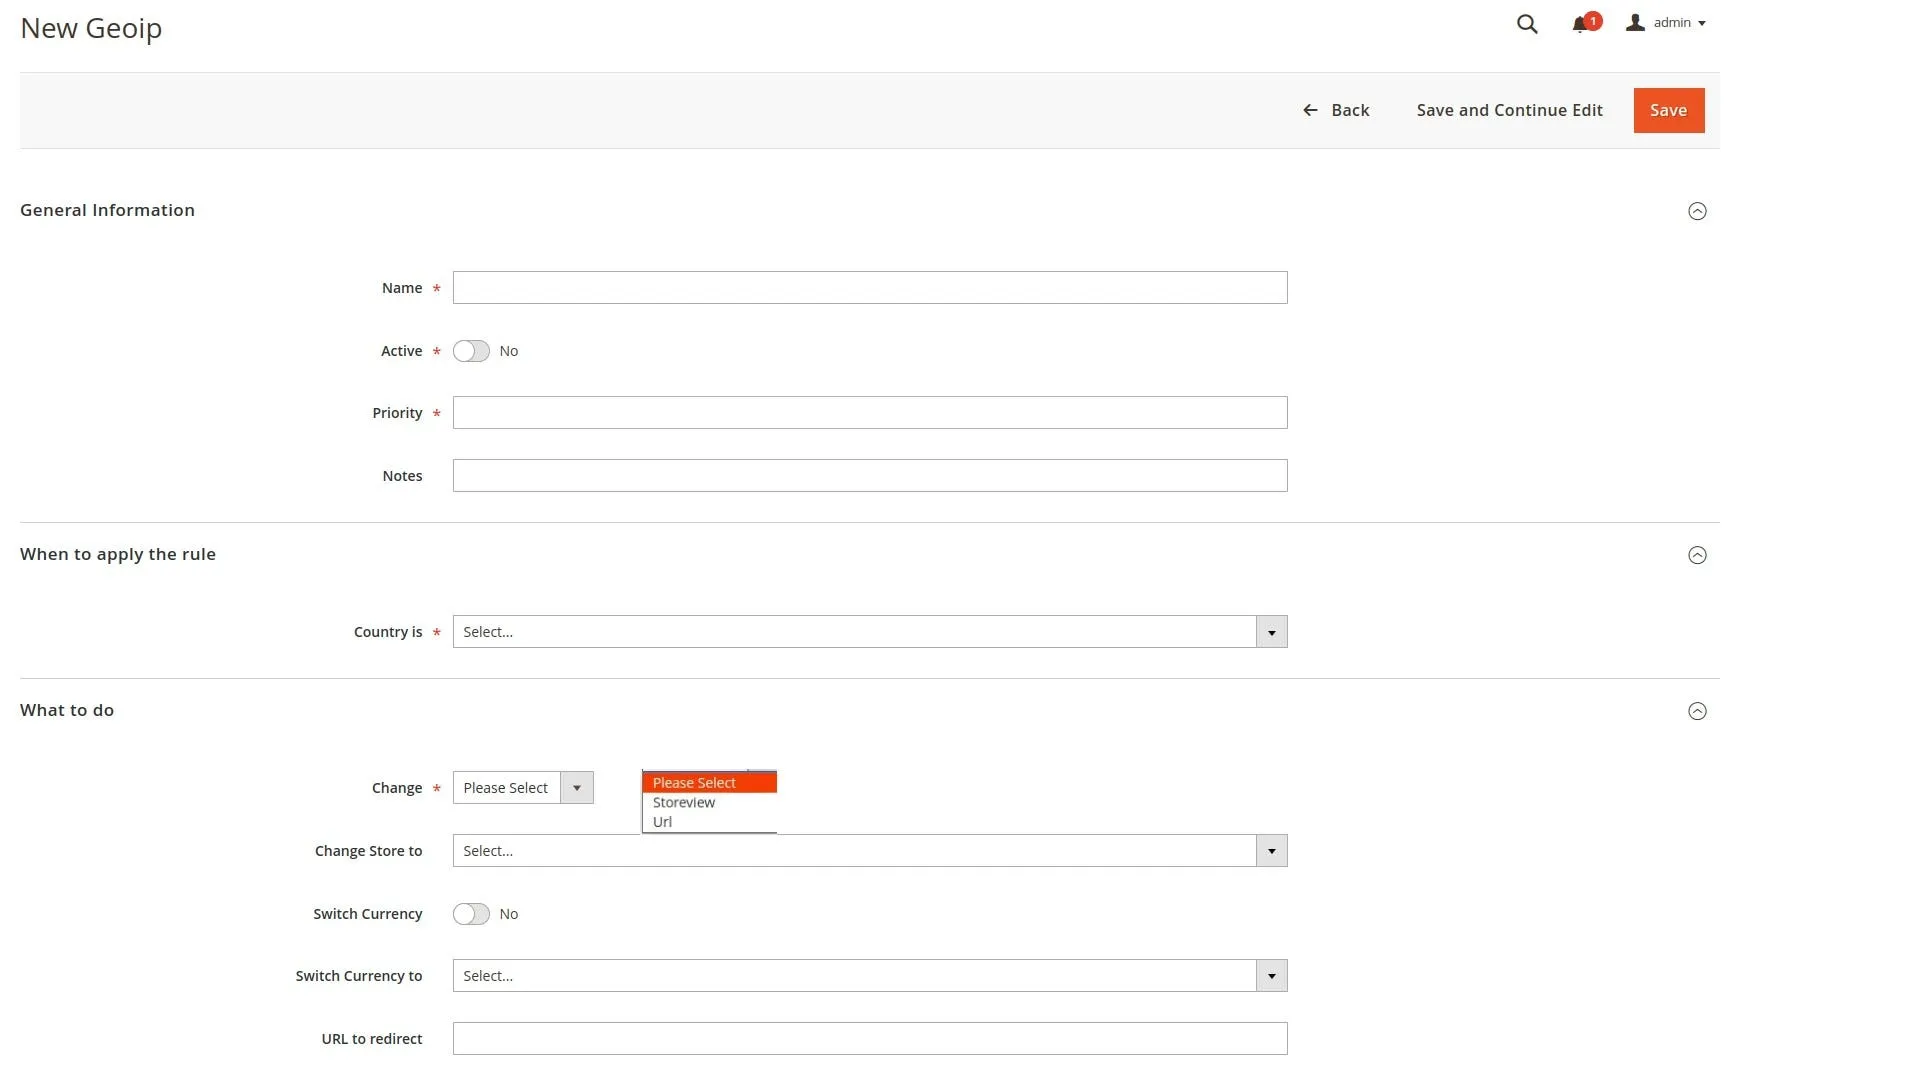Click the admin user account icon
1920x1080 pixels.
tap(1635, 23)
